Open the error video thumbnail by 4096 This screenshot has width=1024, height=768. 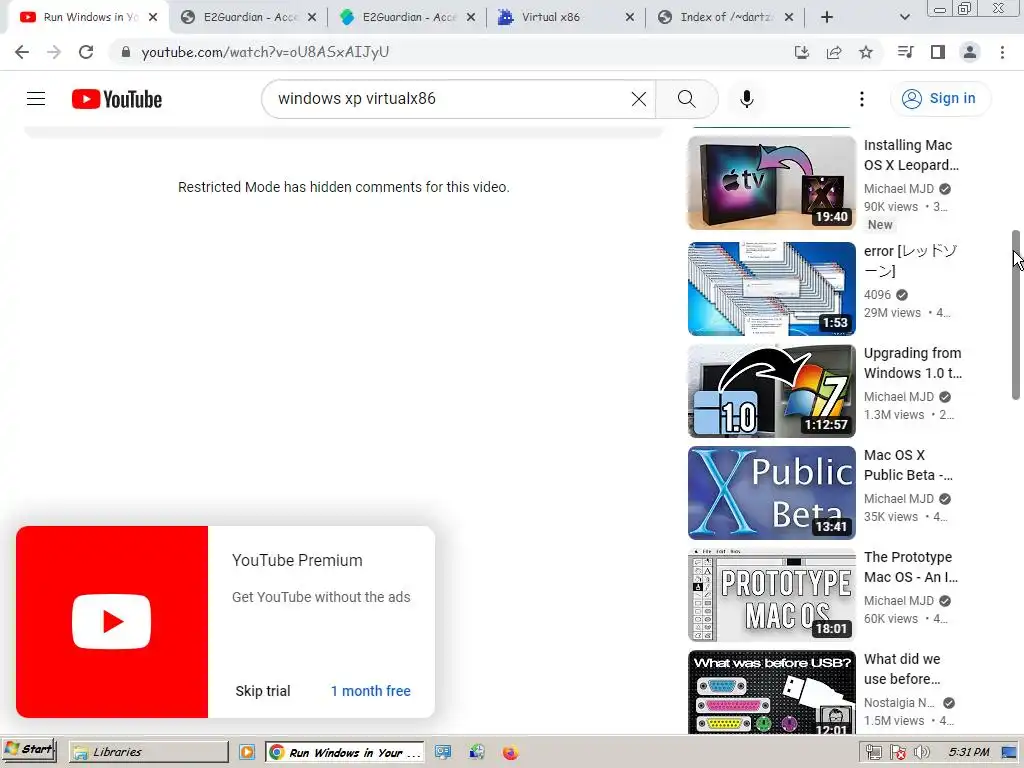click(771, 289)
